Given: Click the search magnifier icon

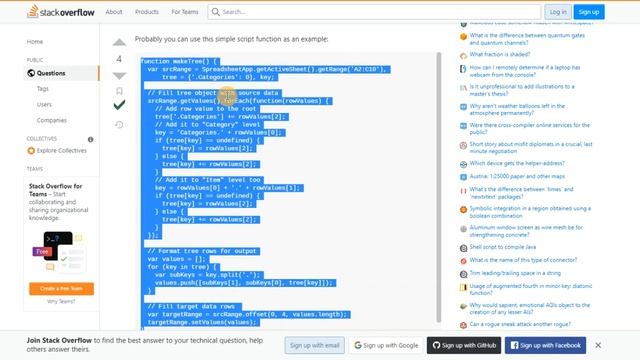Looking at the screenshot, I should click(x=216, y=12).
